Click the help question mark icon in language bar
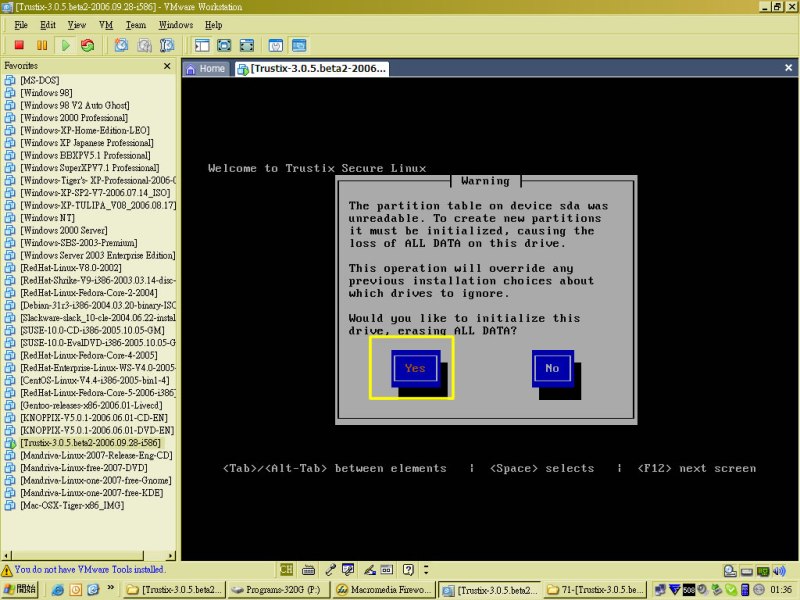 tap(408, 569)
